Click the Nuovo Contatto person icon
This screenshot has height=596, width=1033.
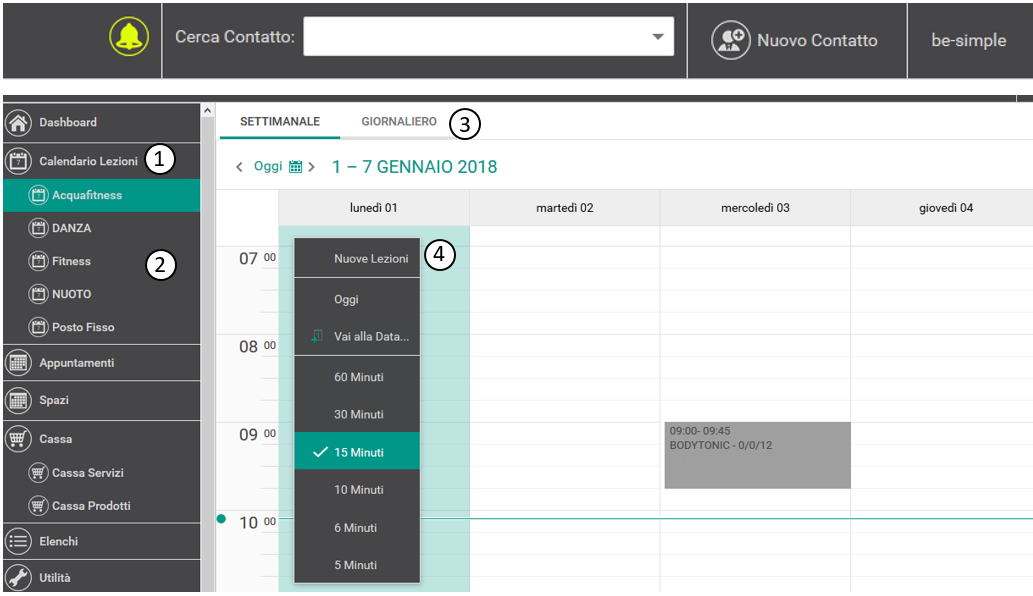(731, 40)
